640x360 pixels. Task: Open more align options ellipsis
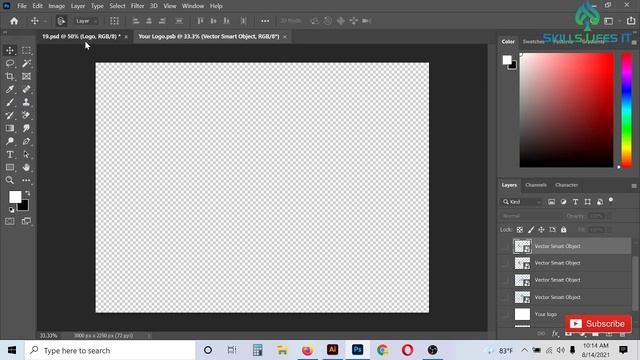coord(265,21)
